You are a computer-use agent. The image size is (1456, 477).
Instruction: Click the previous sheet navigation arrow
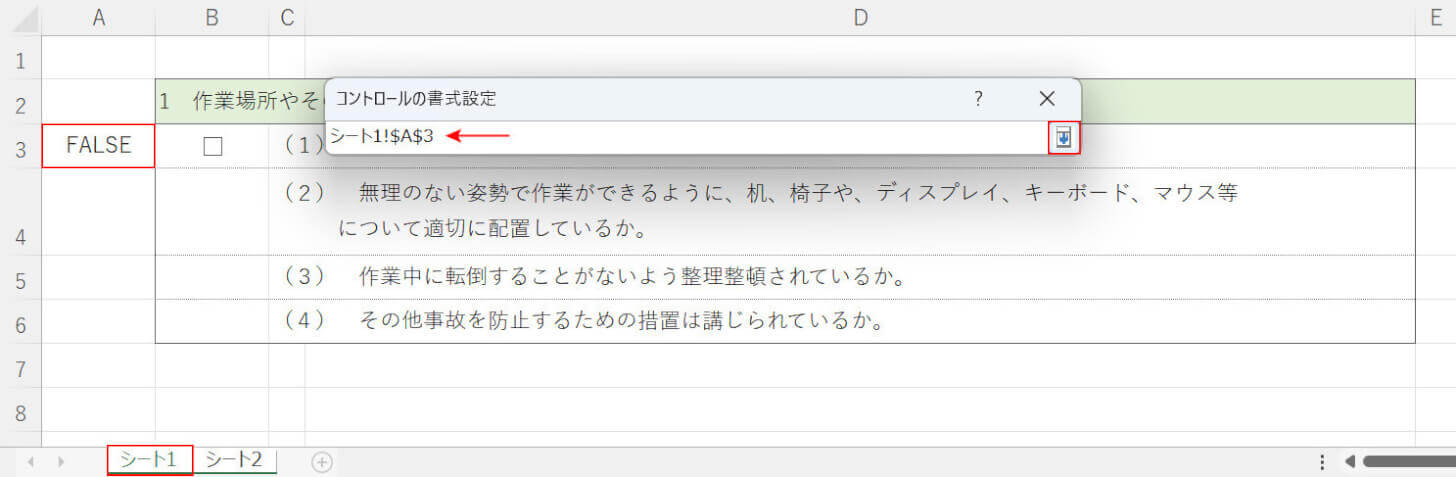(x=31, y=461)
